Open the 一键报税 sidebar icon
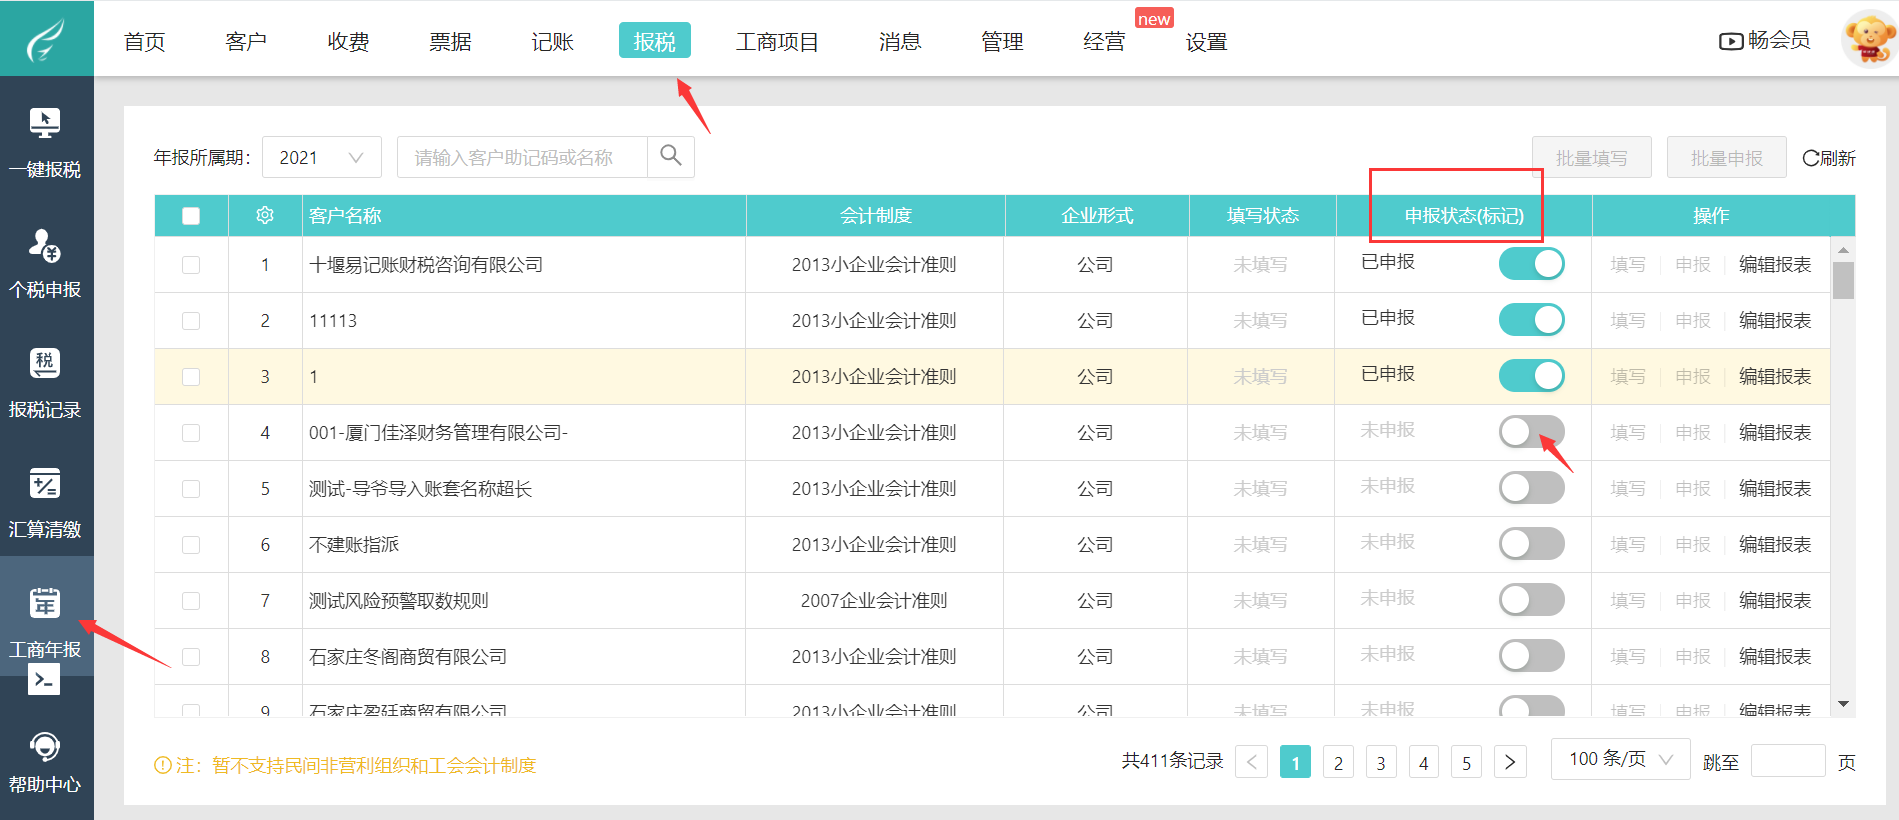 pos(45,124)
